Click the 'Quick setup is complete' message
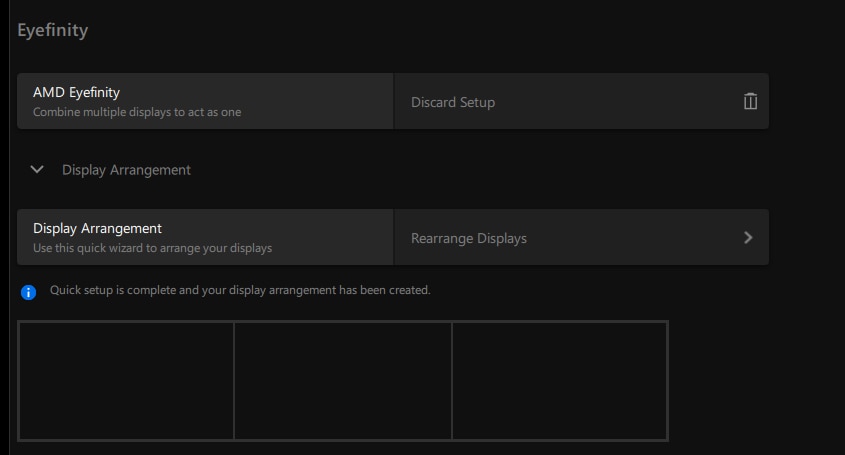This screenshot has height=455, width=845. coord(240,291)
